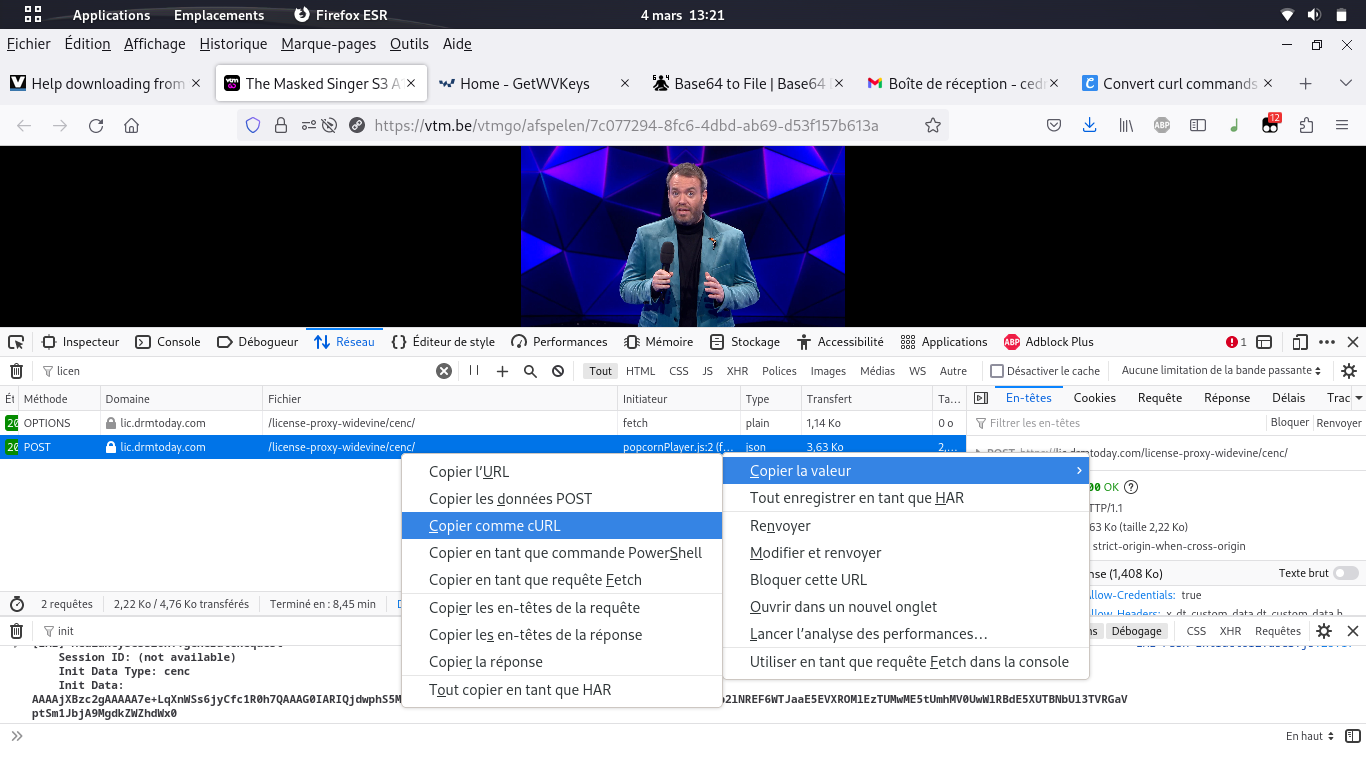Toggle the Texte brut switch
1366x768 pixels.
[x=1345, y=573]
